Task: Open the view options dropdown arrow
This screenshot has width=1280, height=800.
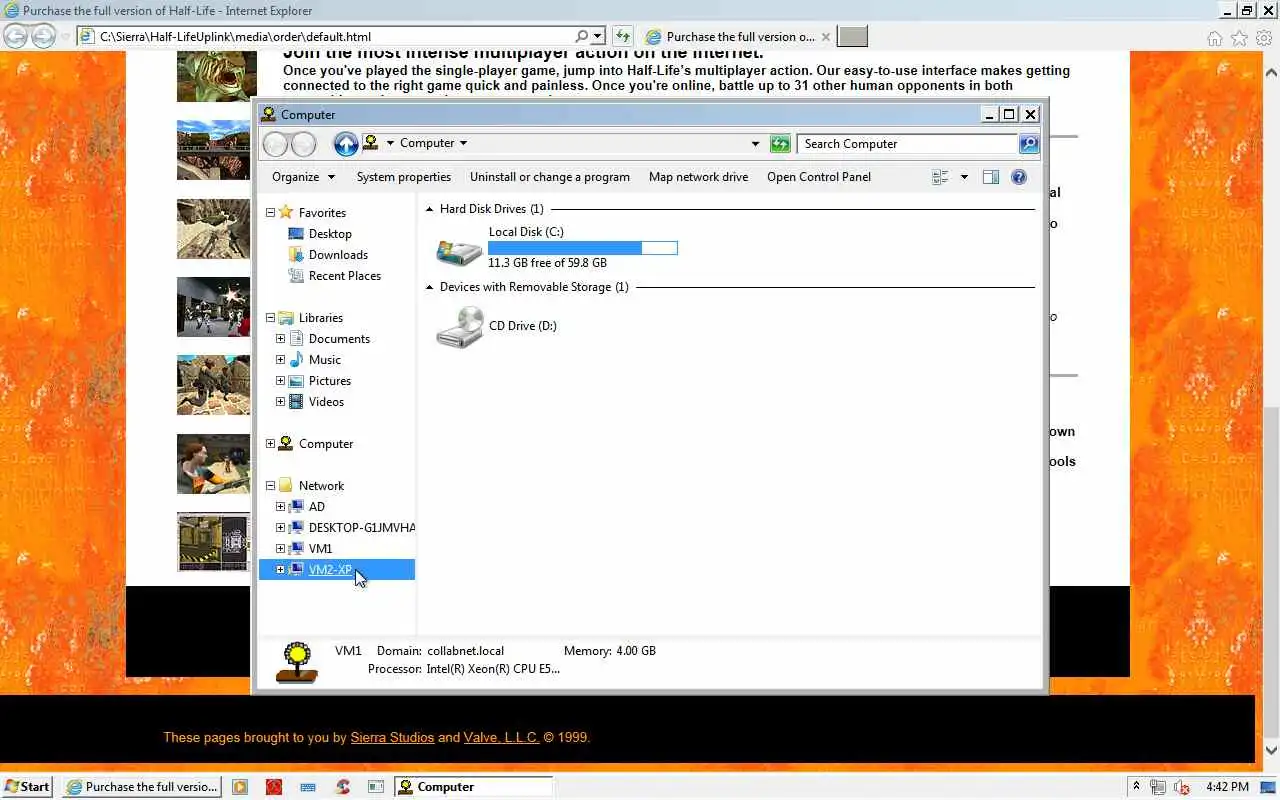Action: click(x=964, y=177)
